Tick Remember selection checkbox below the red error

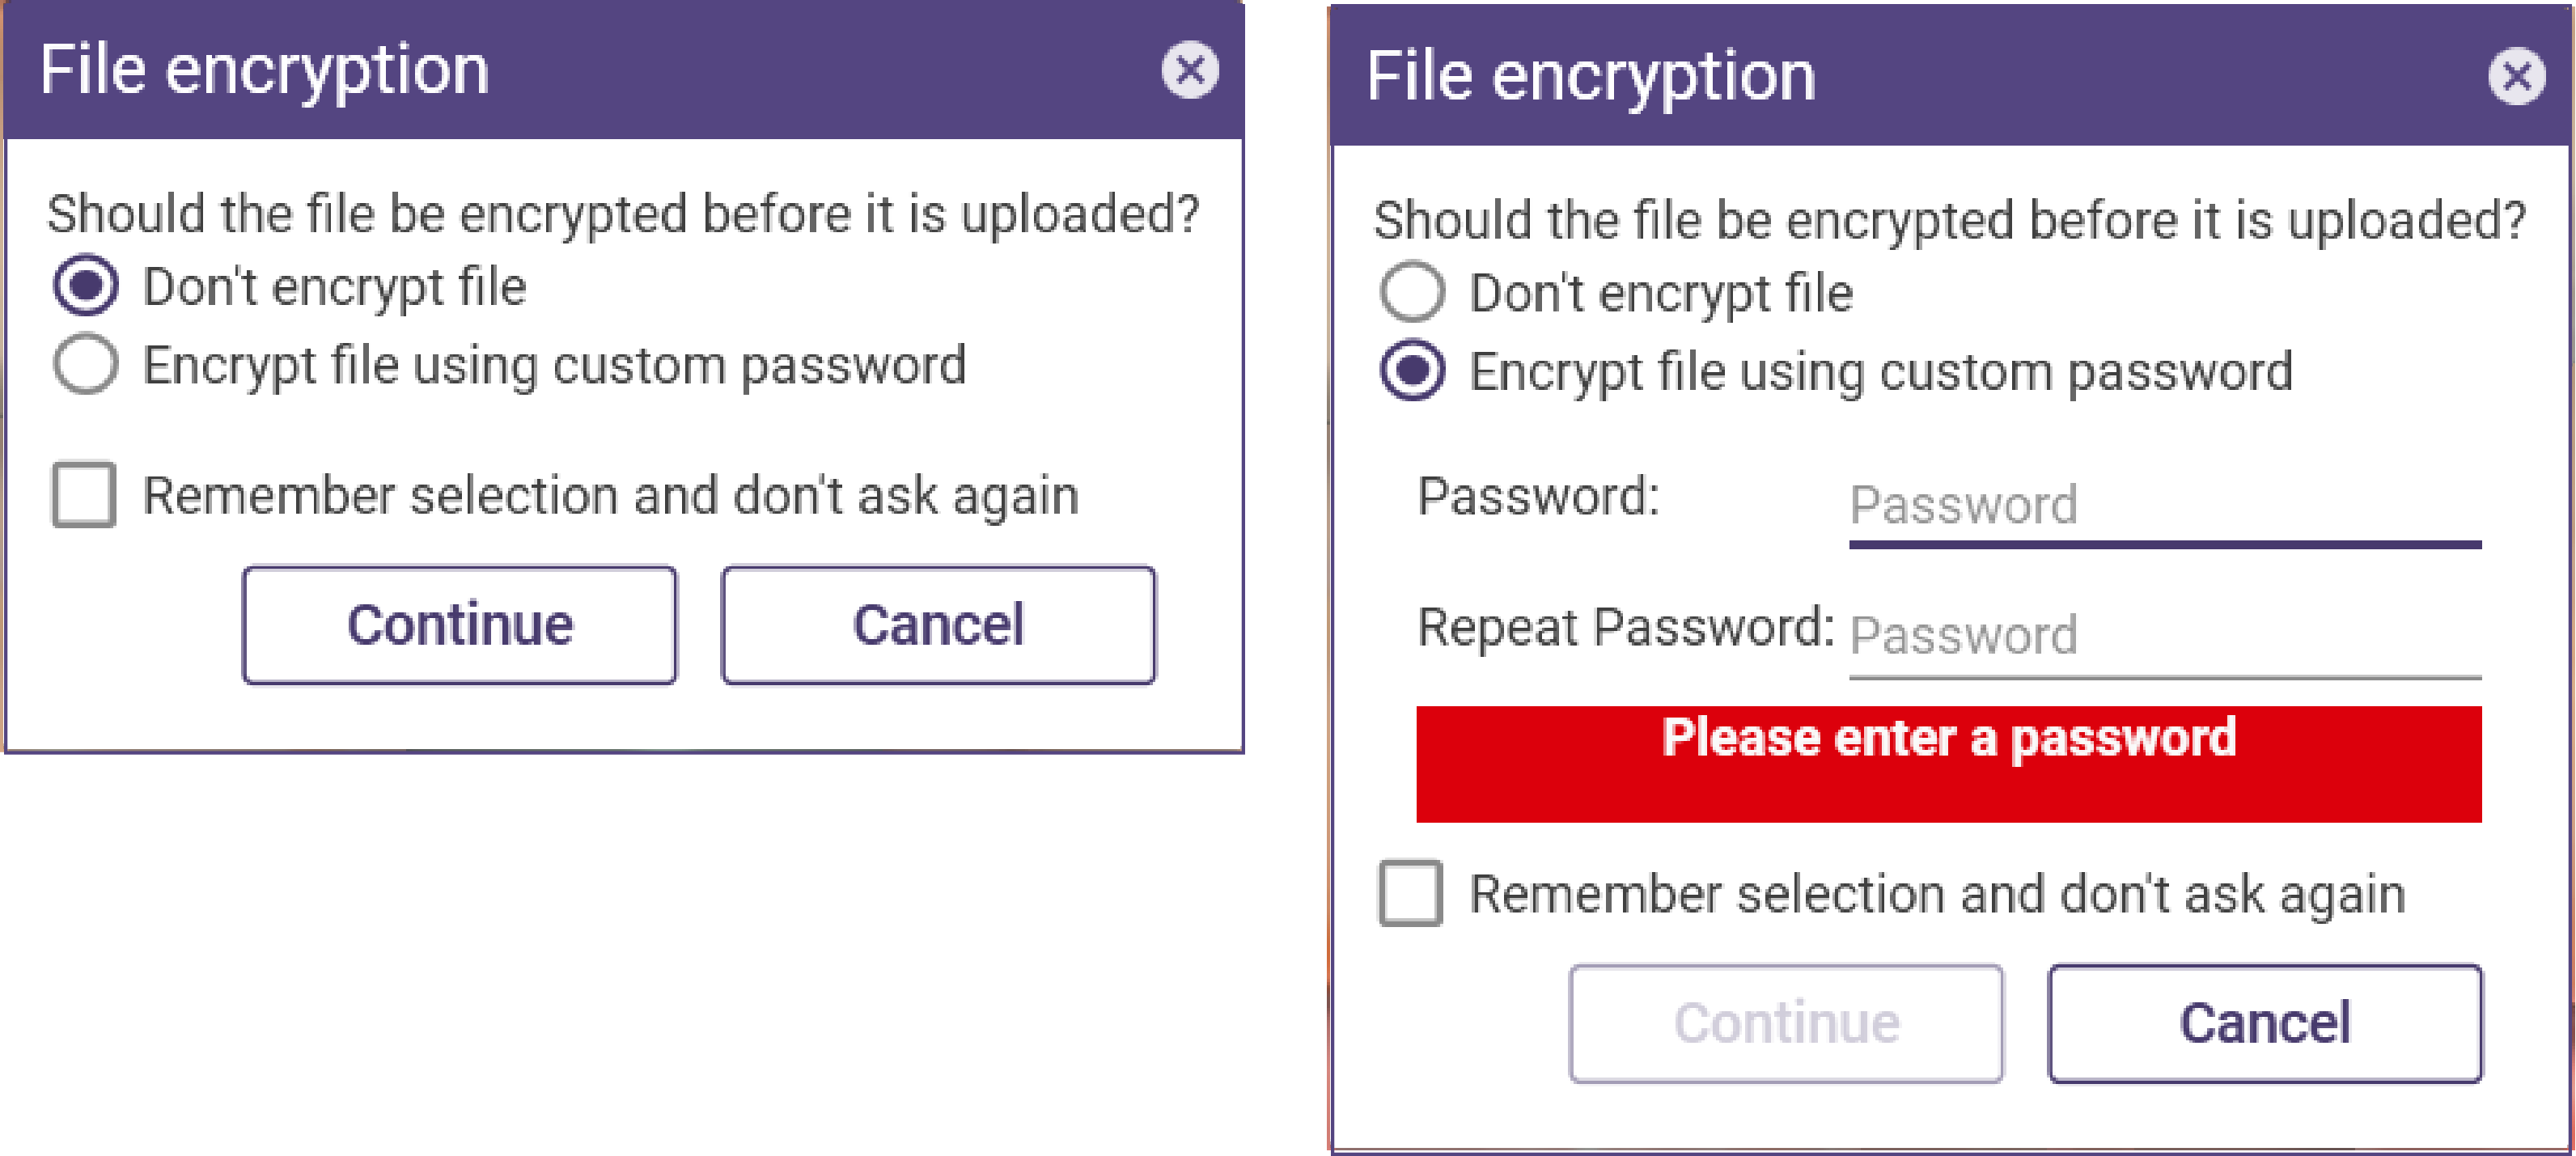tap(1410, 893)
